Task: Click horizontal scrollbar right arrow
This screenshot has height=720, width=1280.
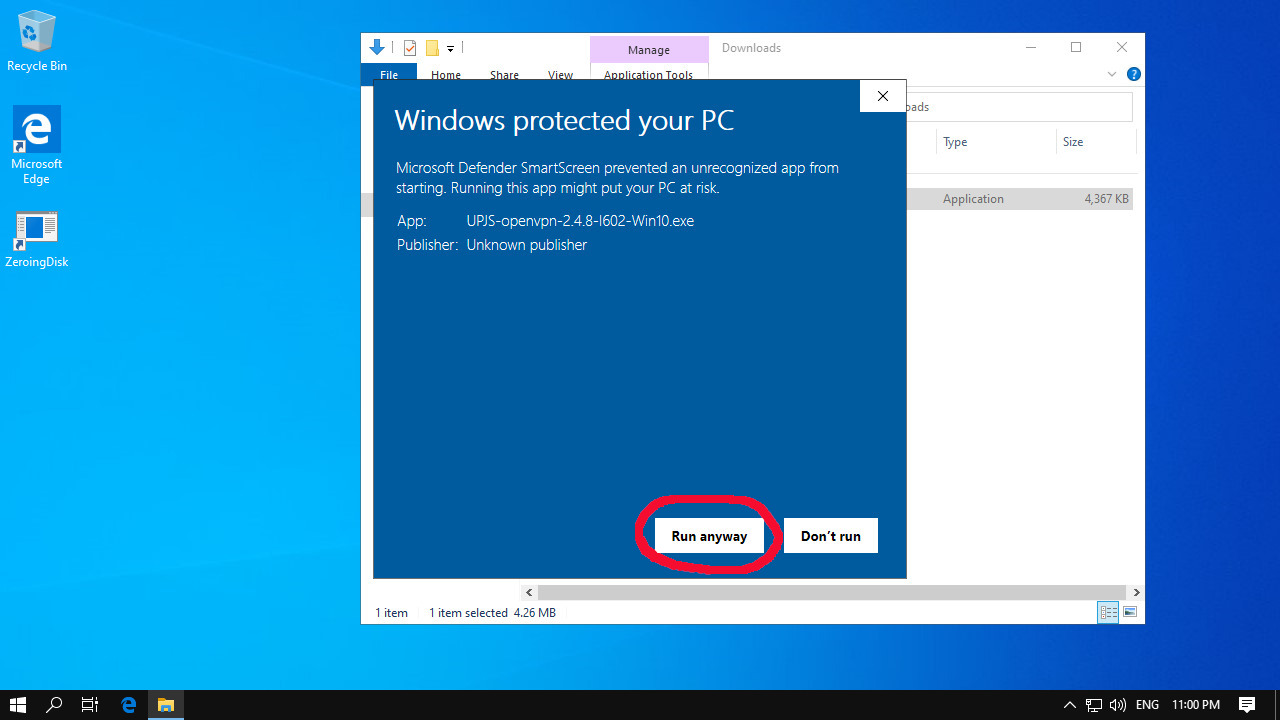Action: tap(1136, 592)
